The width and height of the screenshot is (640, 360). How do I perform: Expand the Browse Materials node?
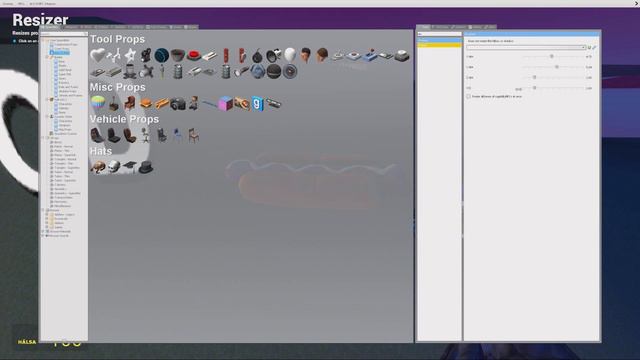click(x=43, y=231)
